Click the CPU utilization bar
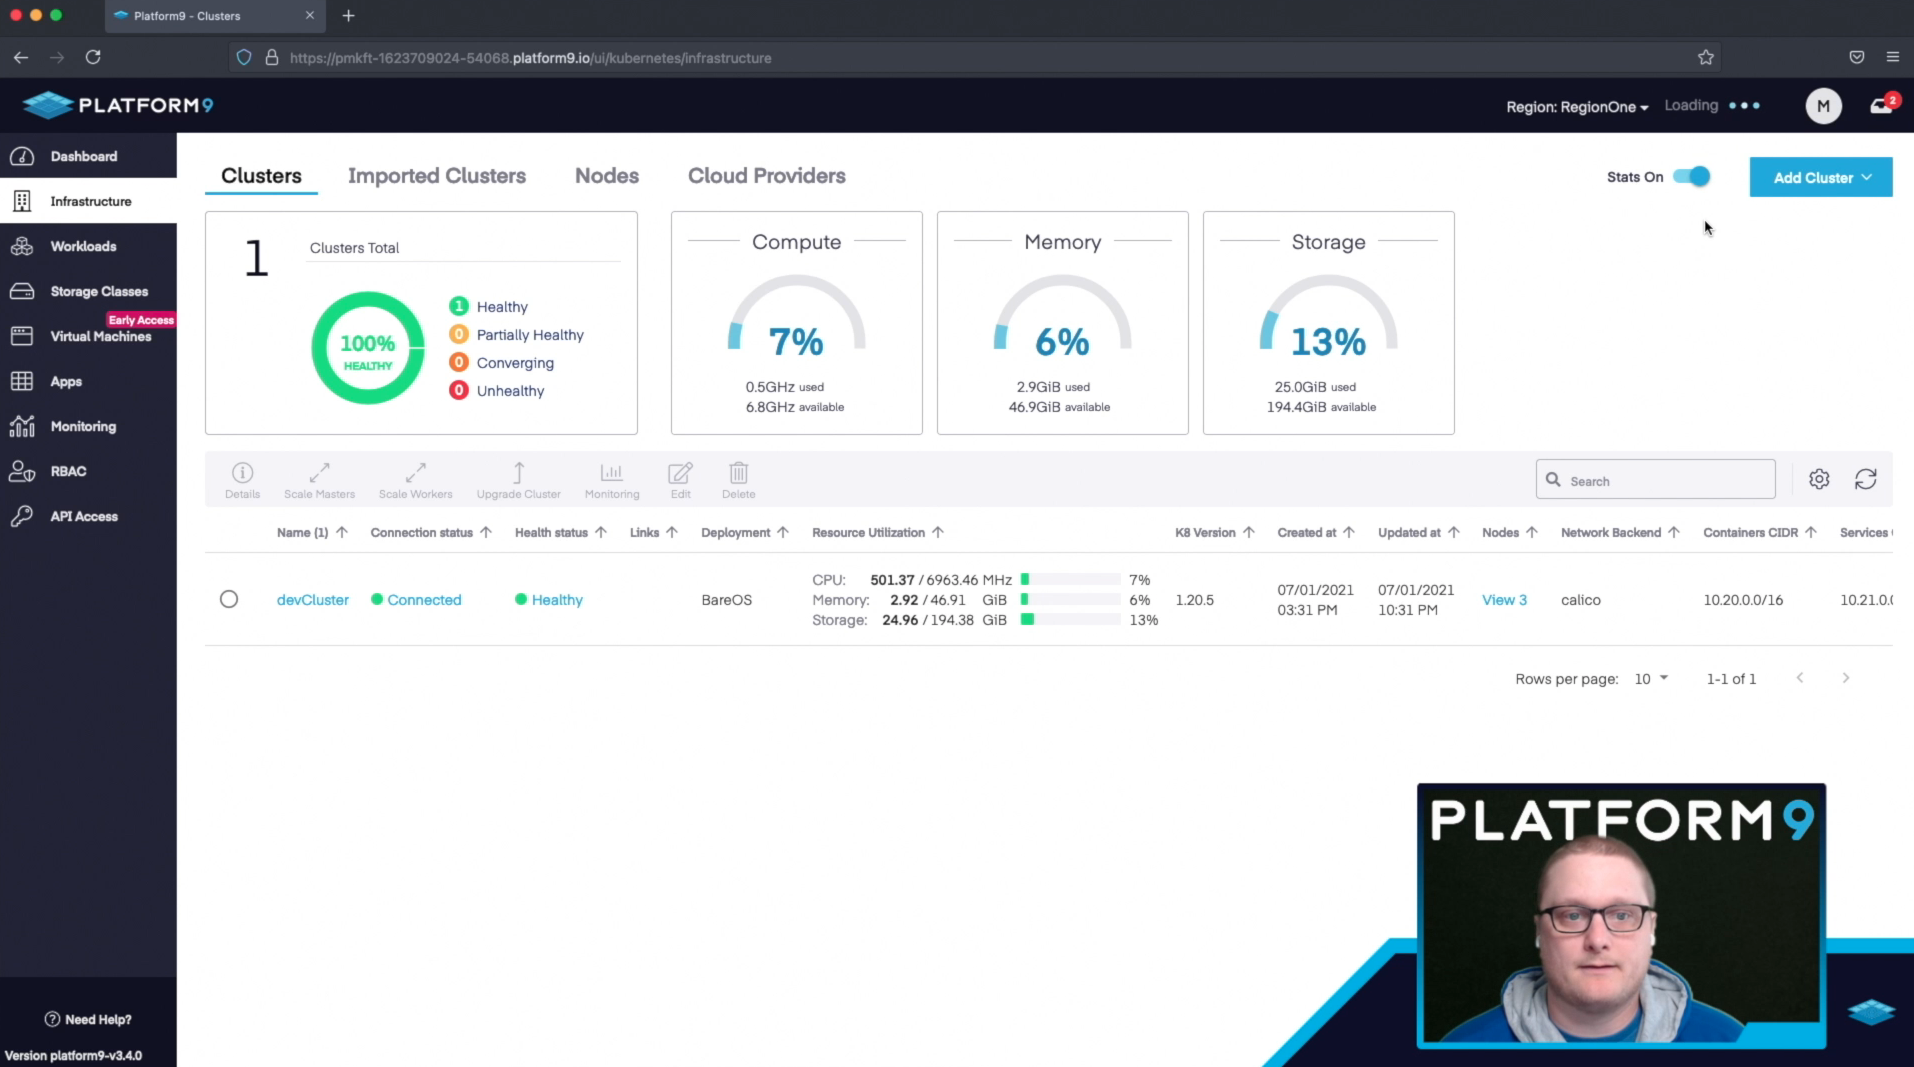This screenshot has height=1067, width=1914. 1070,580
